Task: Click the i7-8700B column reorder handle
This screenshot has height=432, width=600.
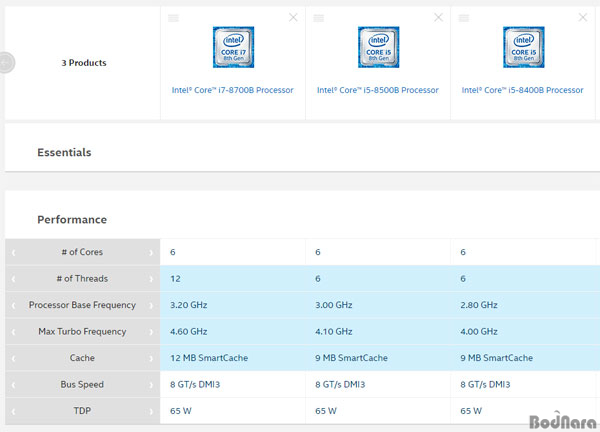Action: tap(173, 18)
